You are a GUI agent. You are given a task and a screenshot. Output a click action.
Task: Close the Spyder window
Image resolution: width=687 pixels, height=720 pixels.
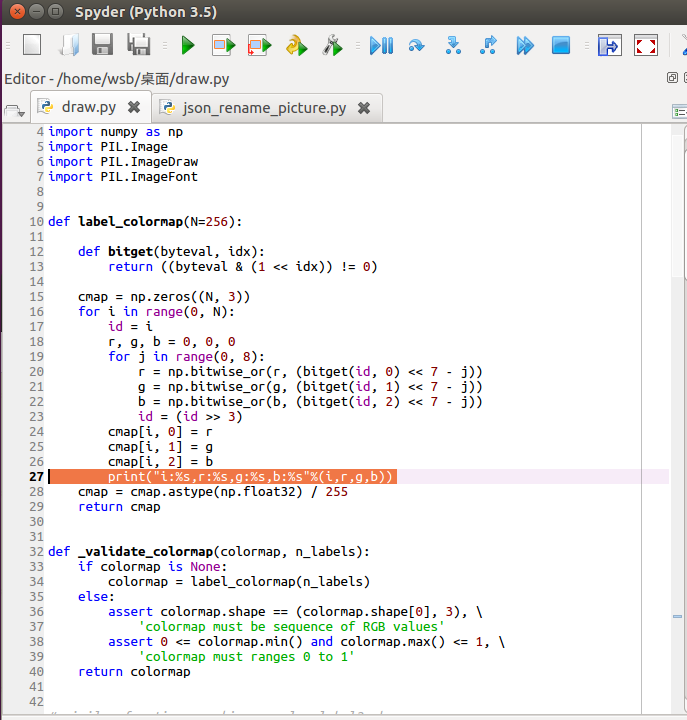click(x=17, y=11)
